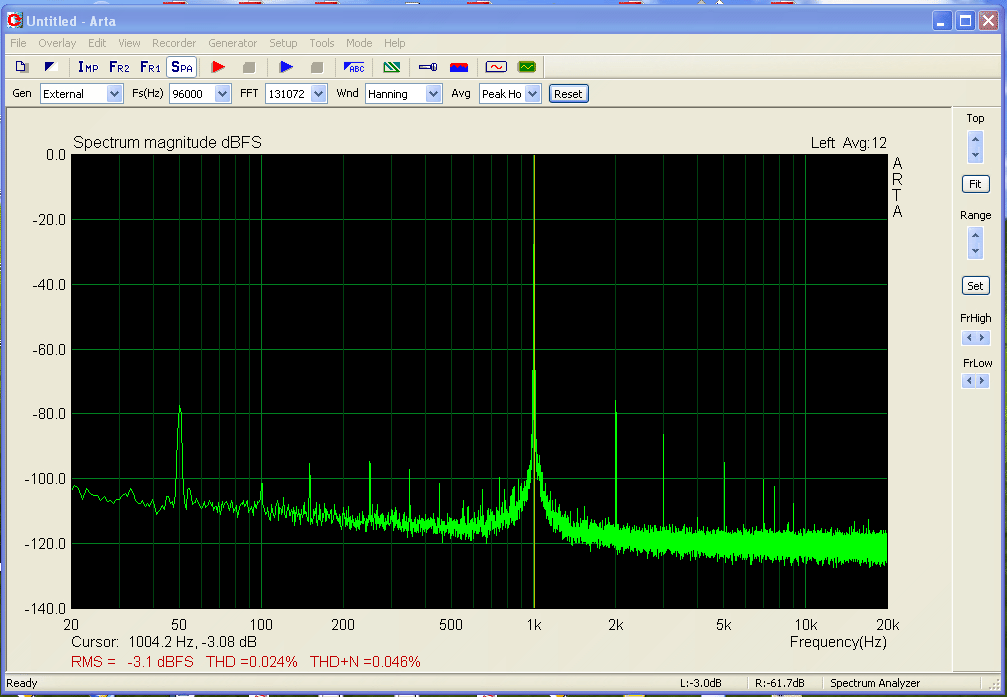The image size is (1007, 697).
Task: Click the red sine wave icon
Action: (496, 67)
